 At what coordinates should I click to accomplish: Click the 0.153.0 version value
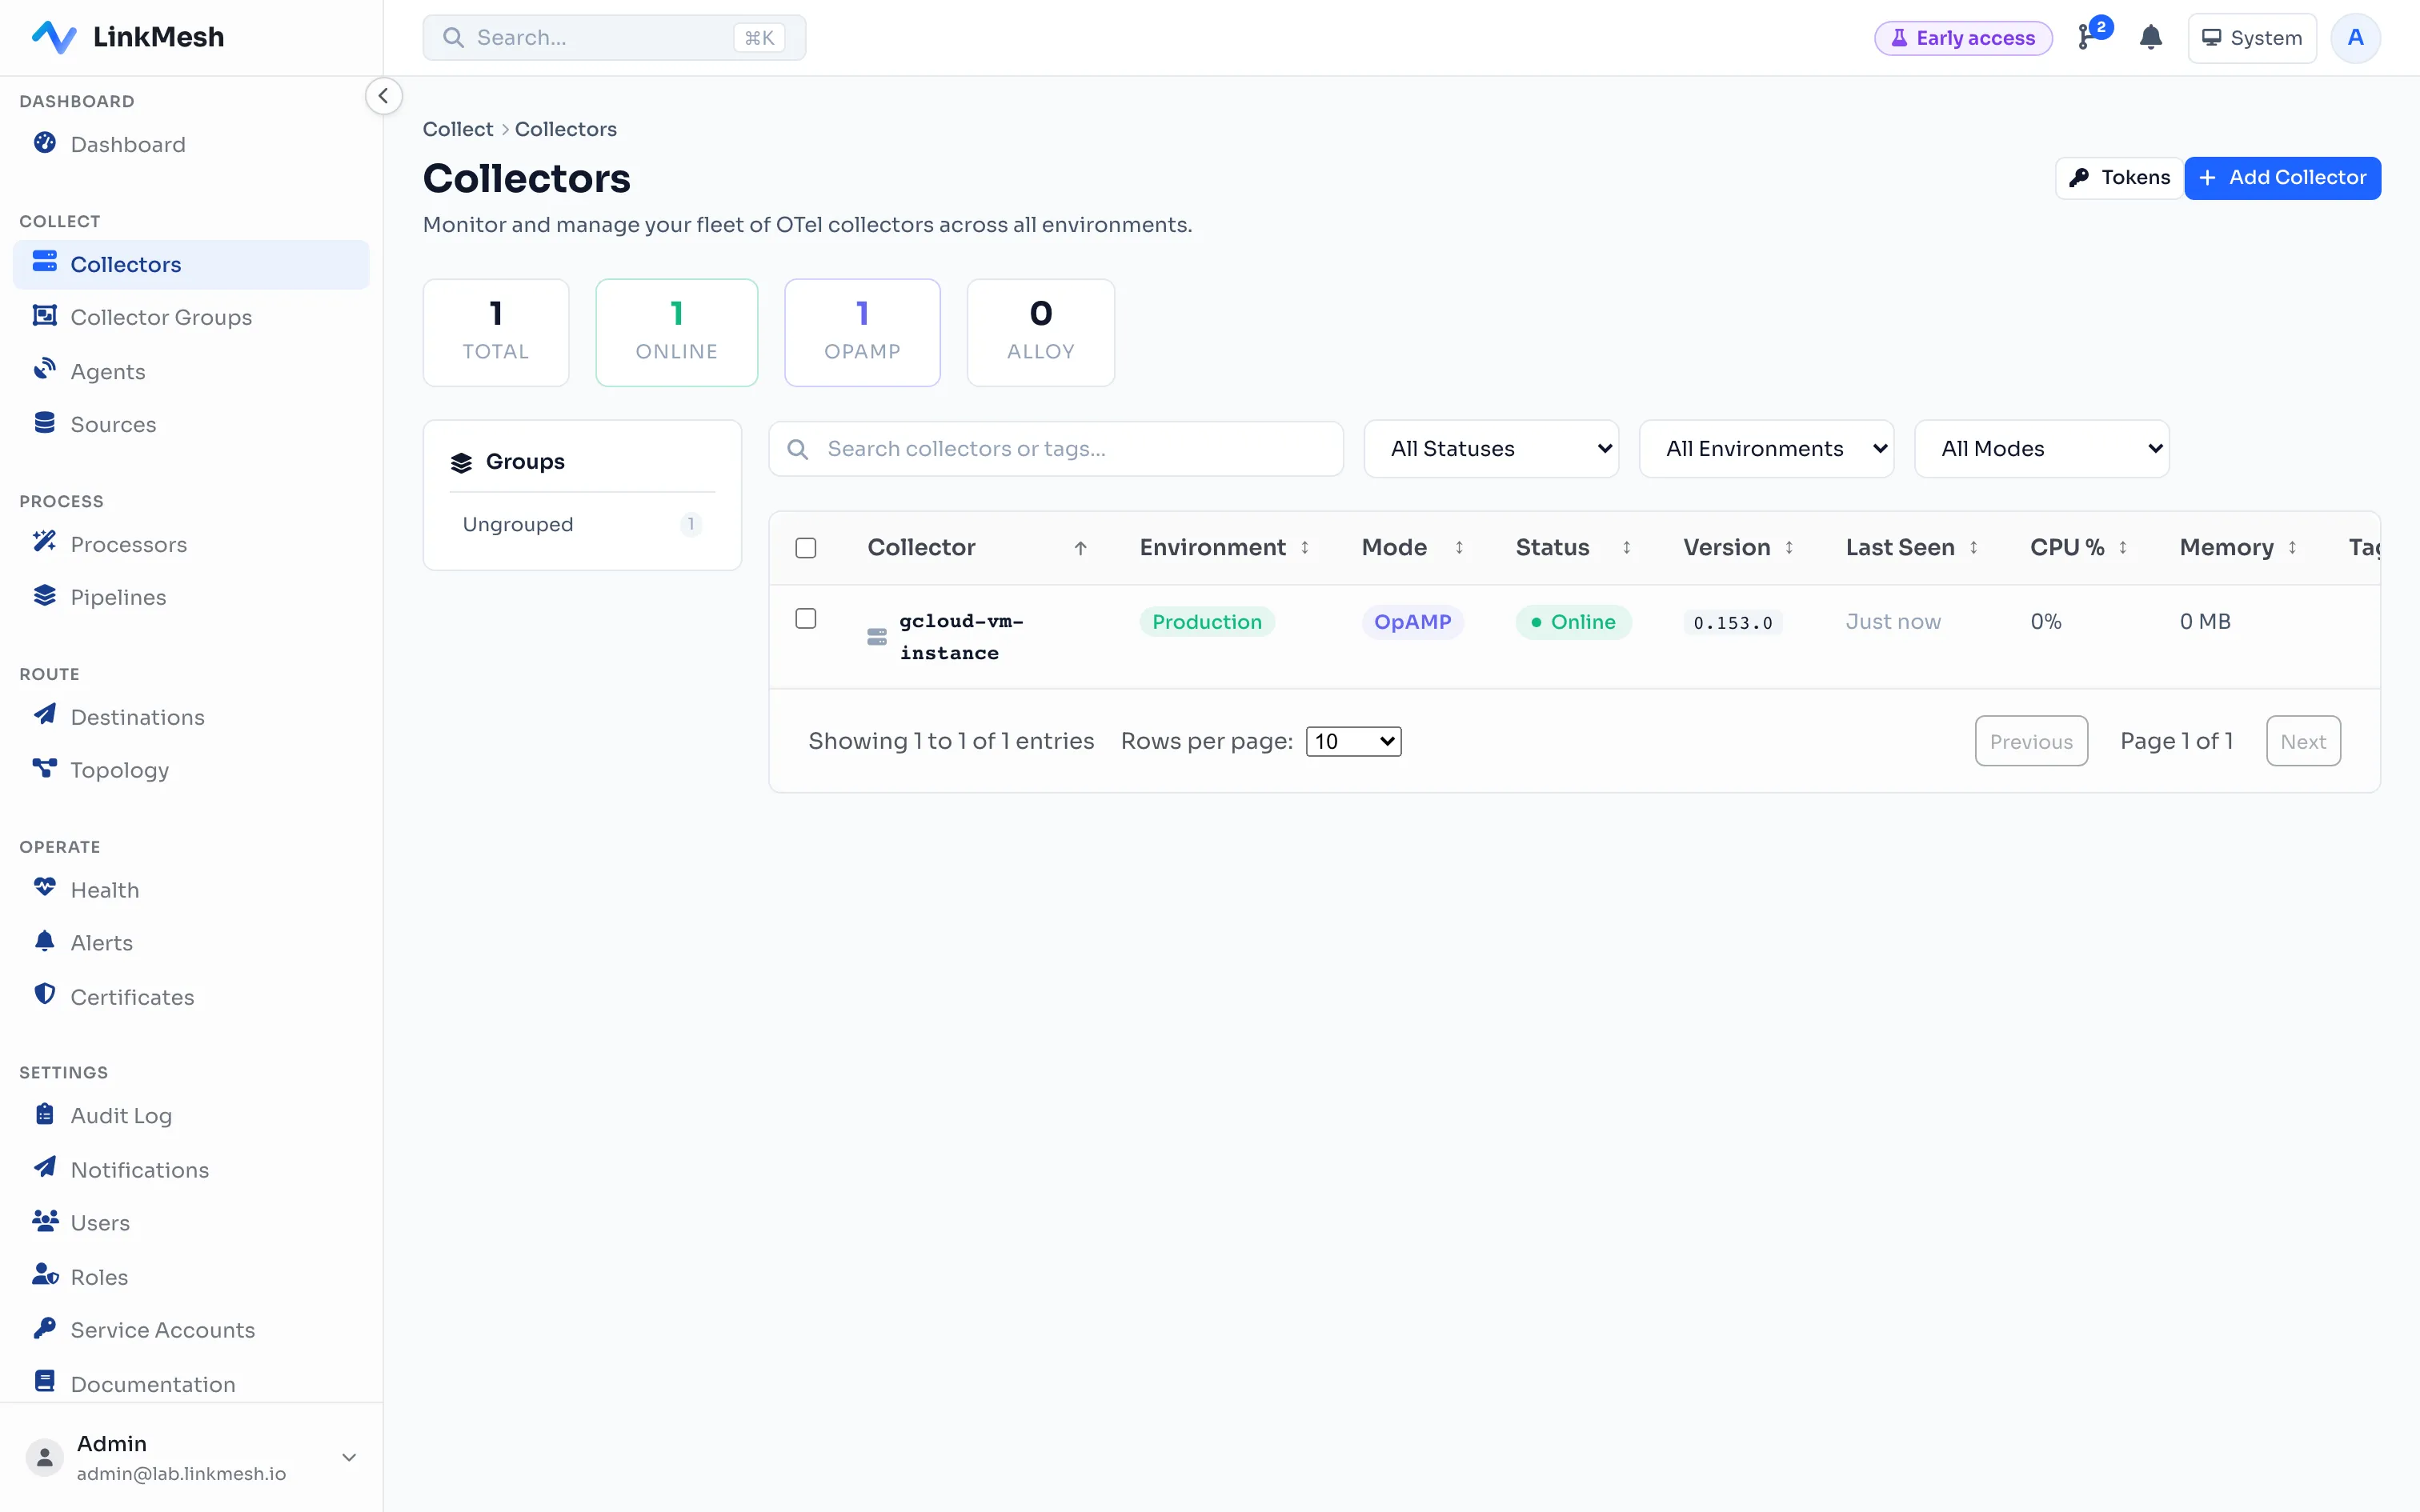1733,623
